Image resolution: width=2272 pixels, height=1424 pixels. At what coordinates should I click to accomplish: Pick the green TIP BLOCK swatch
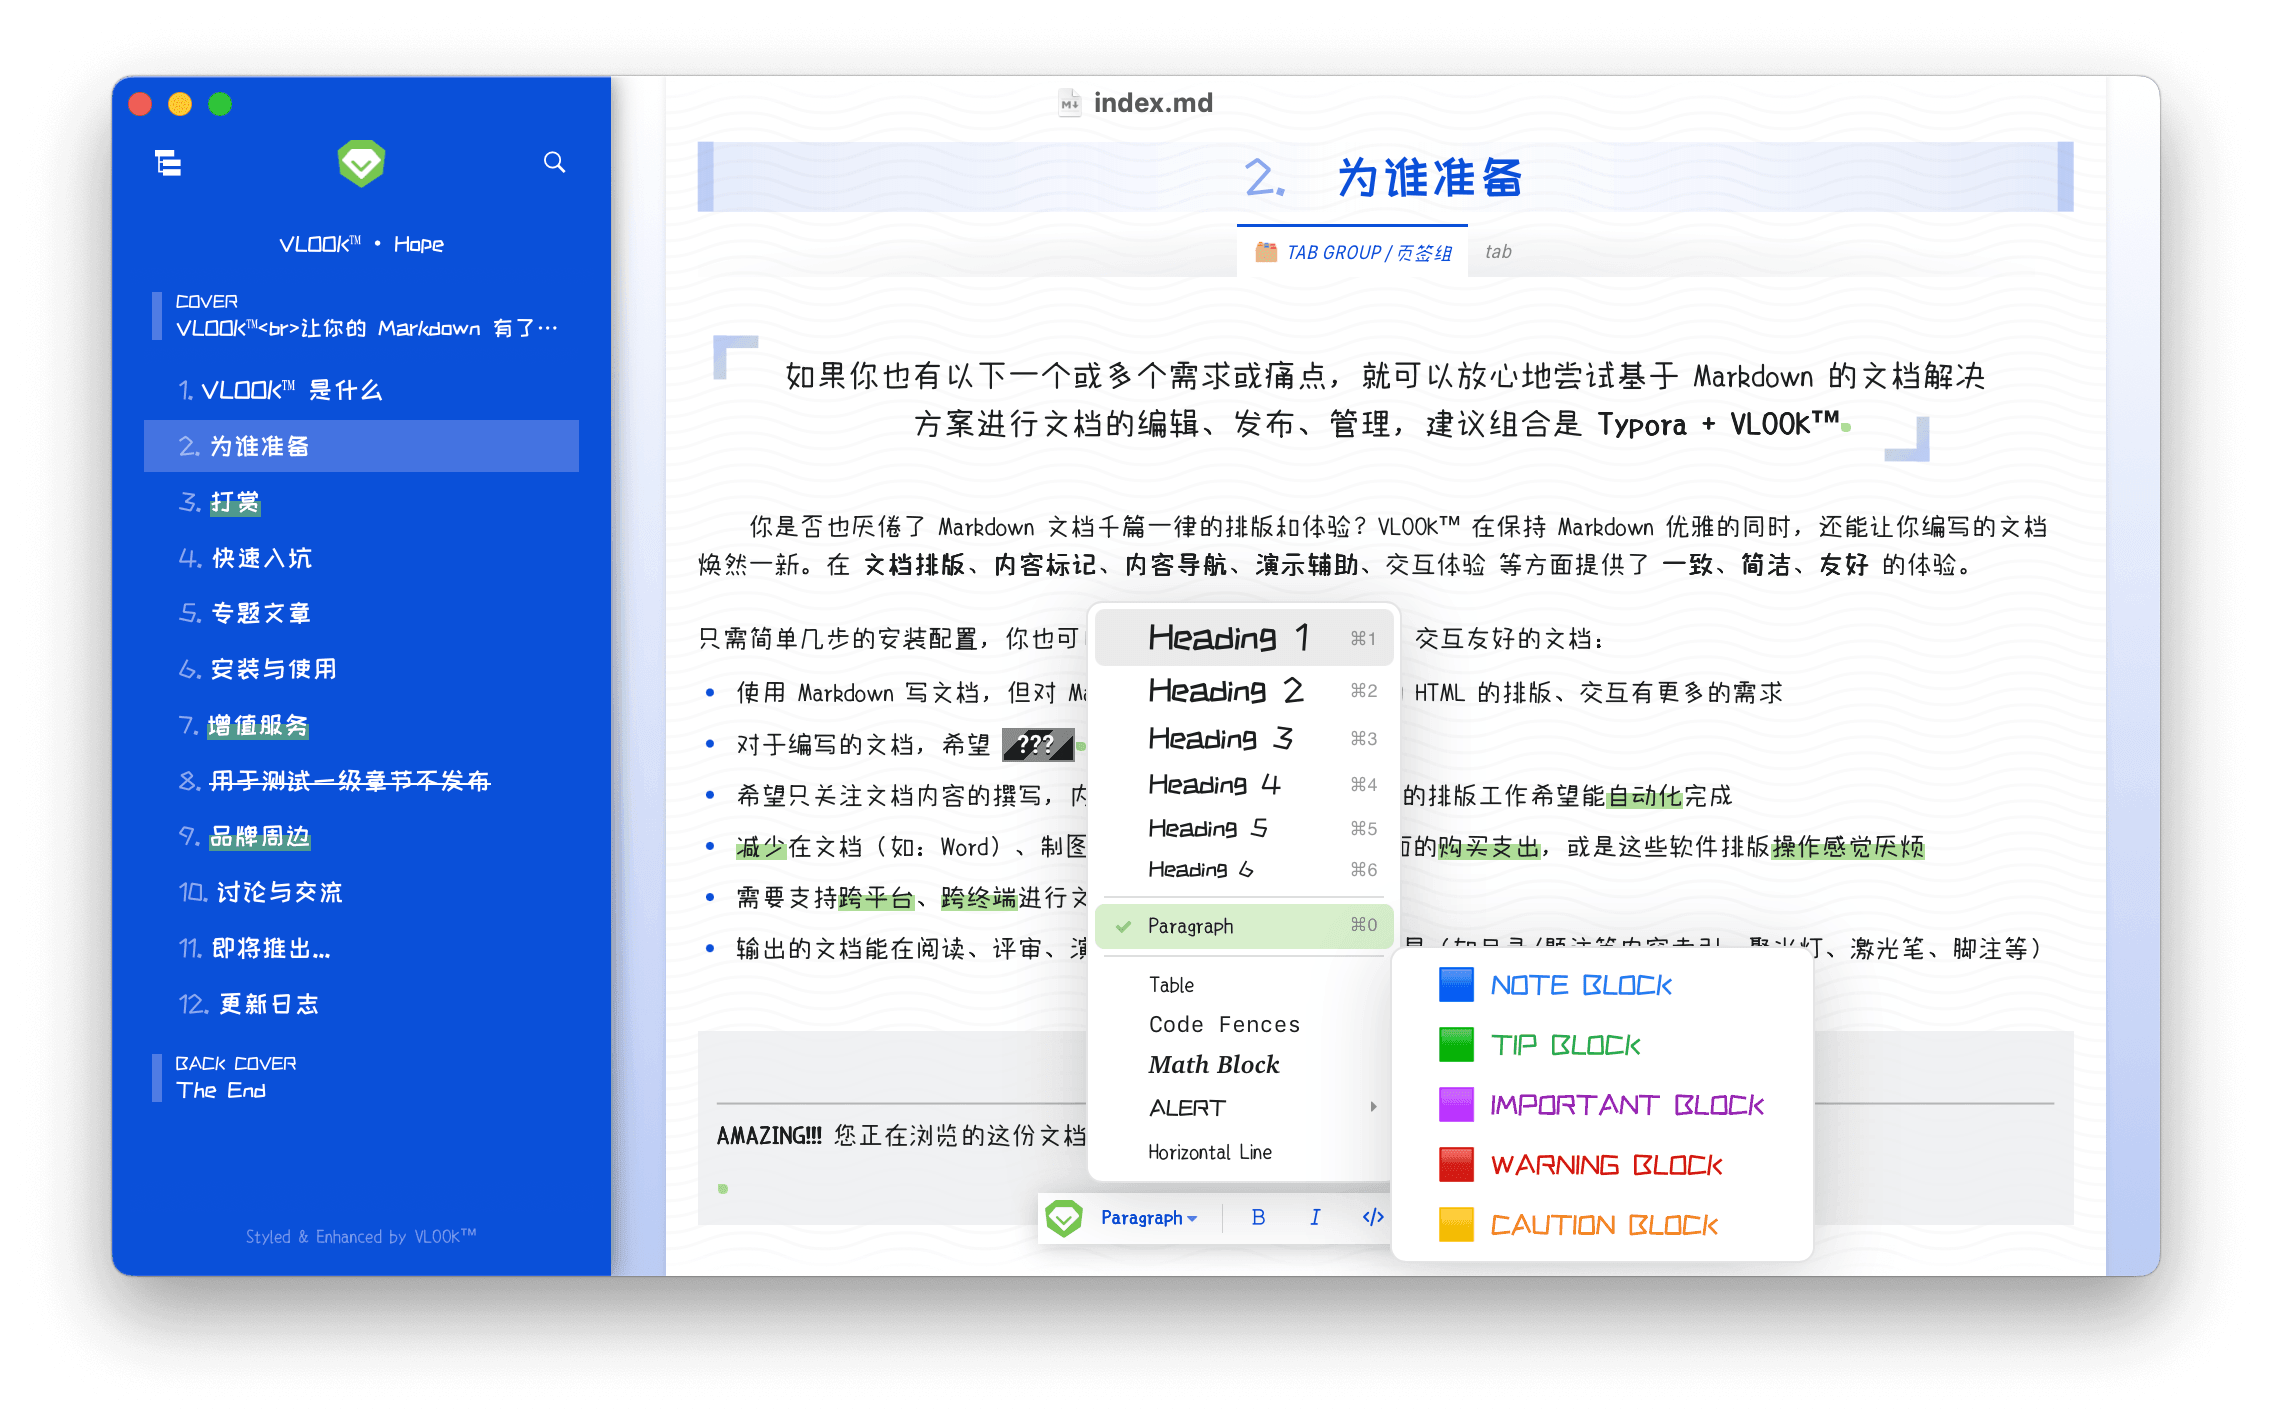click(1456, 1045)
